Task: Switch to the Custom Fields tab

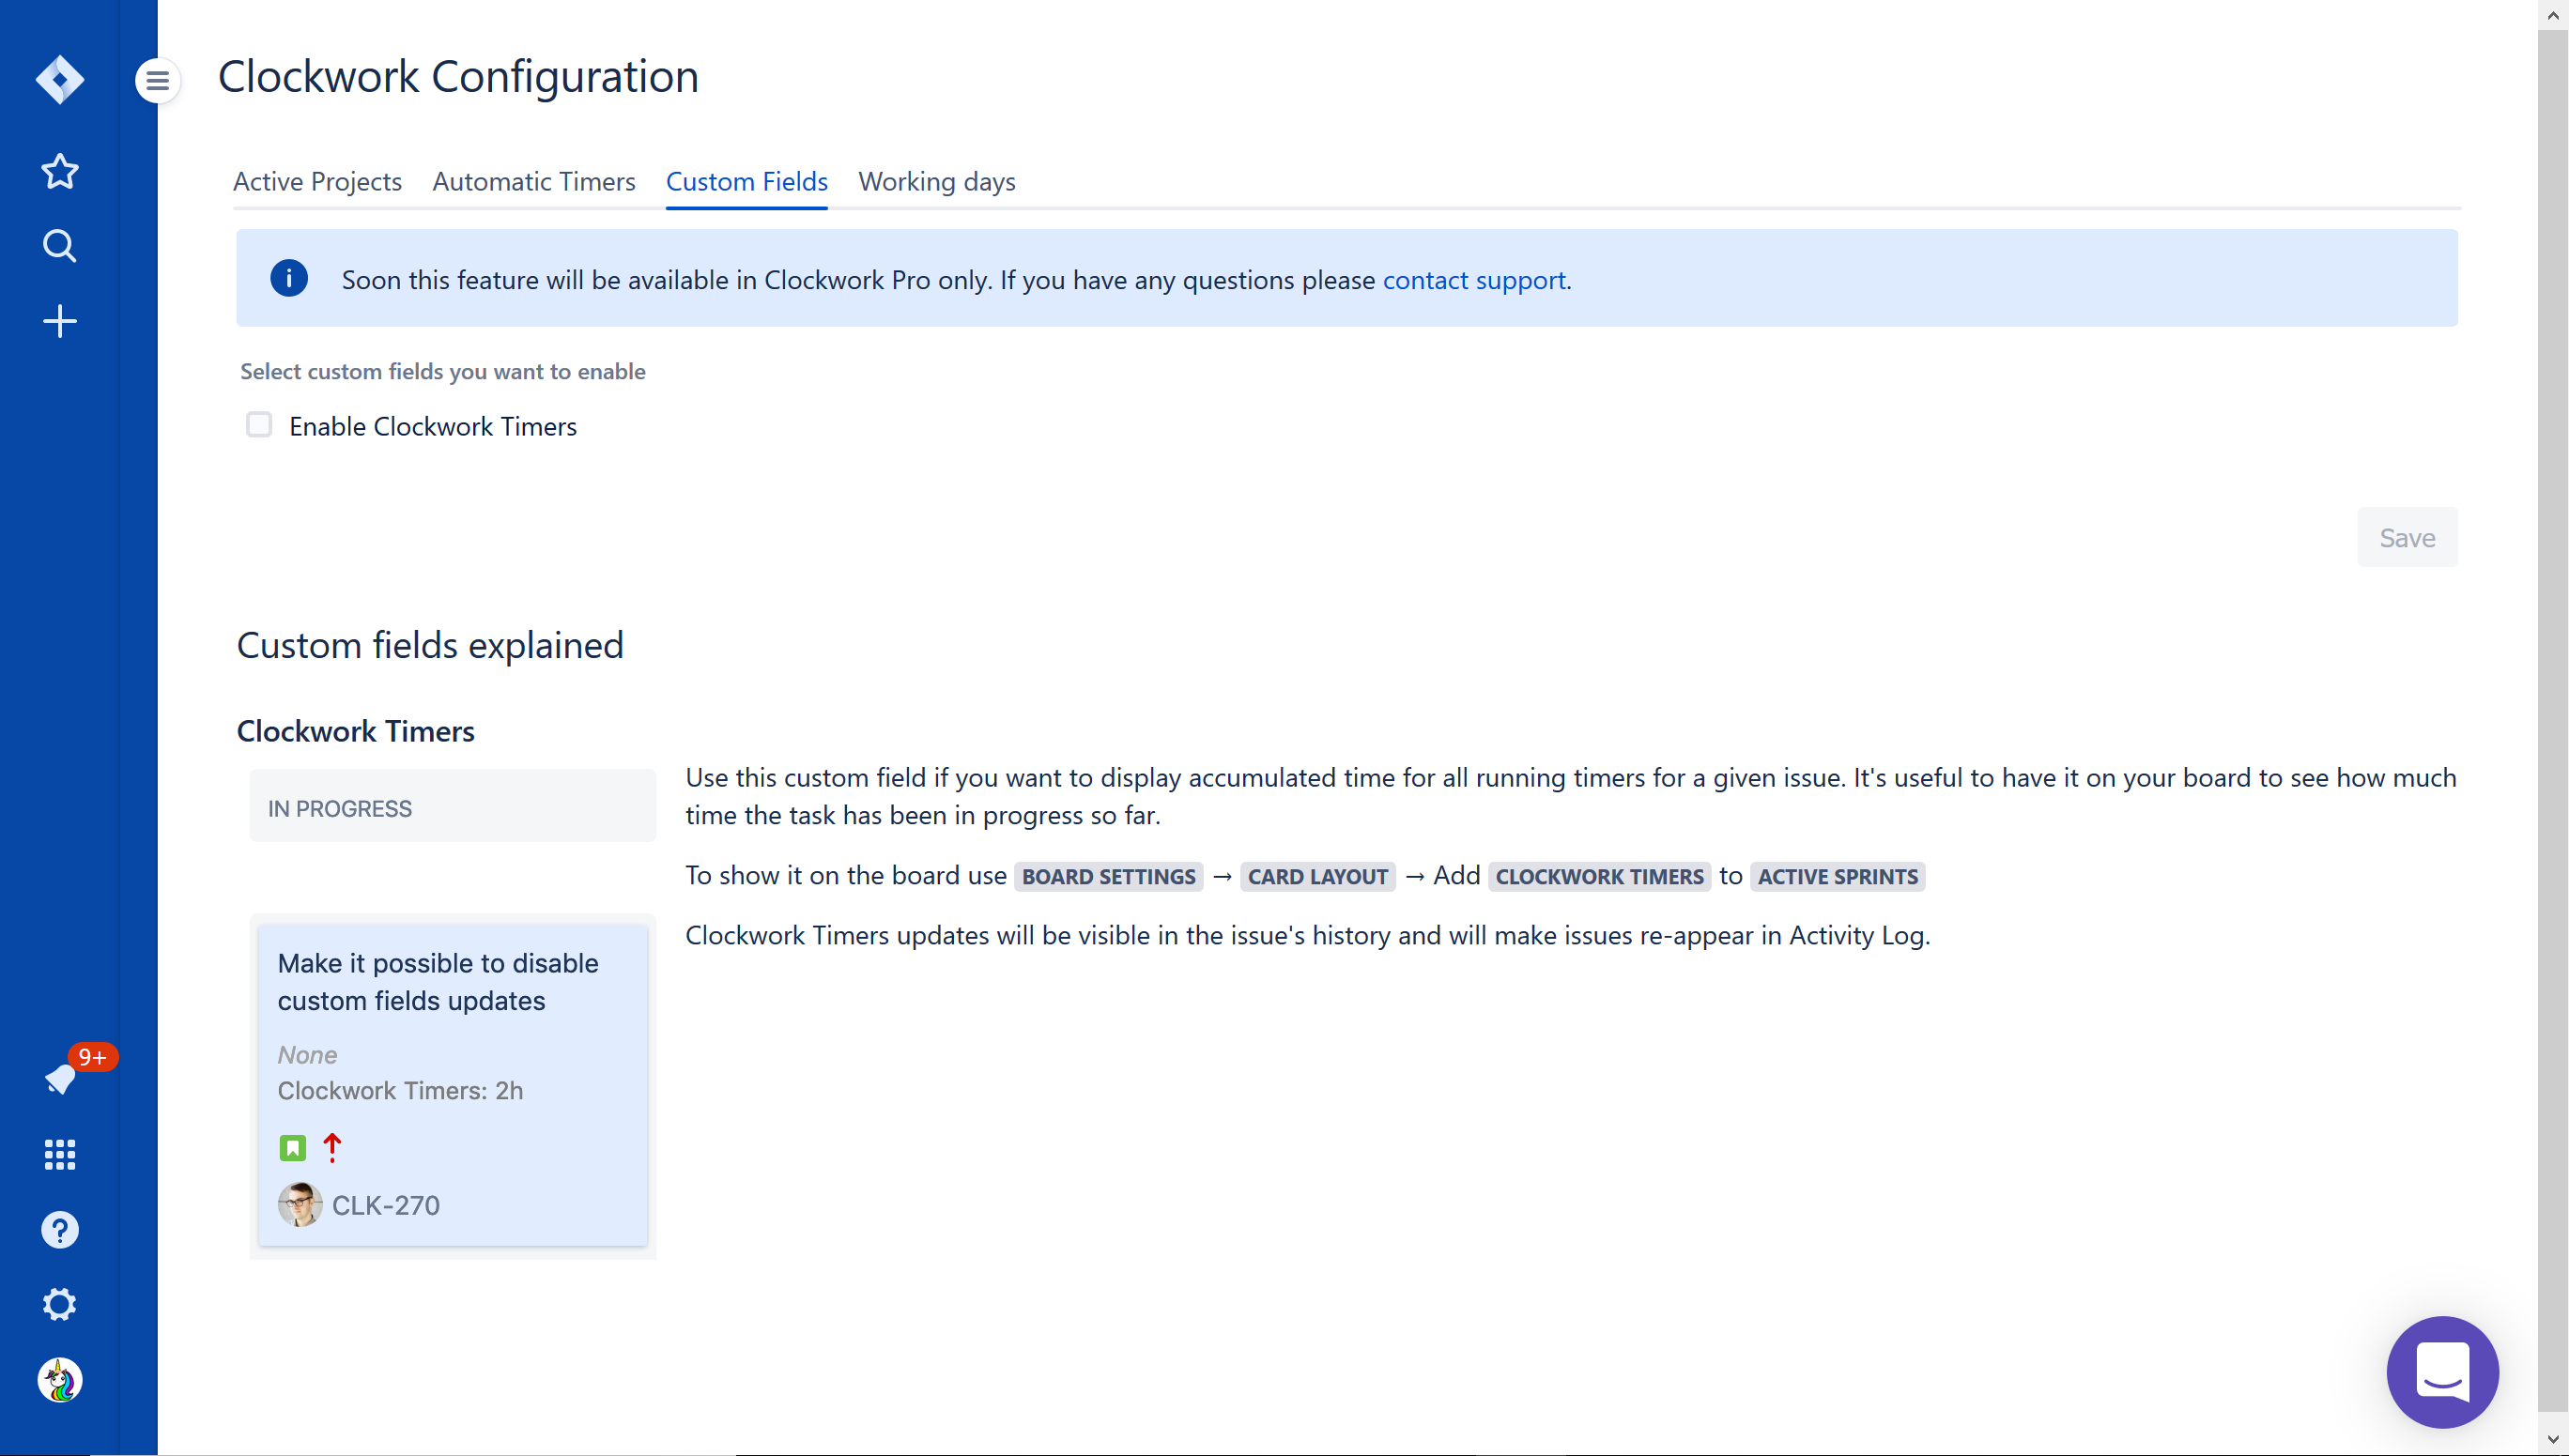Action: [746, 181]
